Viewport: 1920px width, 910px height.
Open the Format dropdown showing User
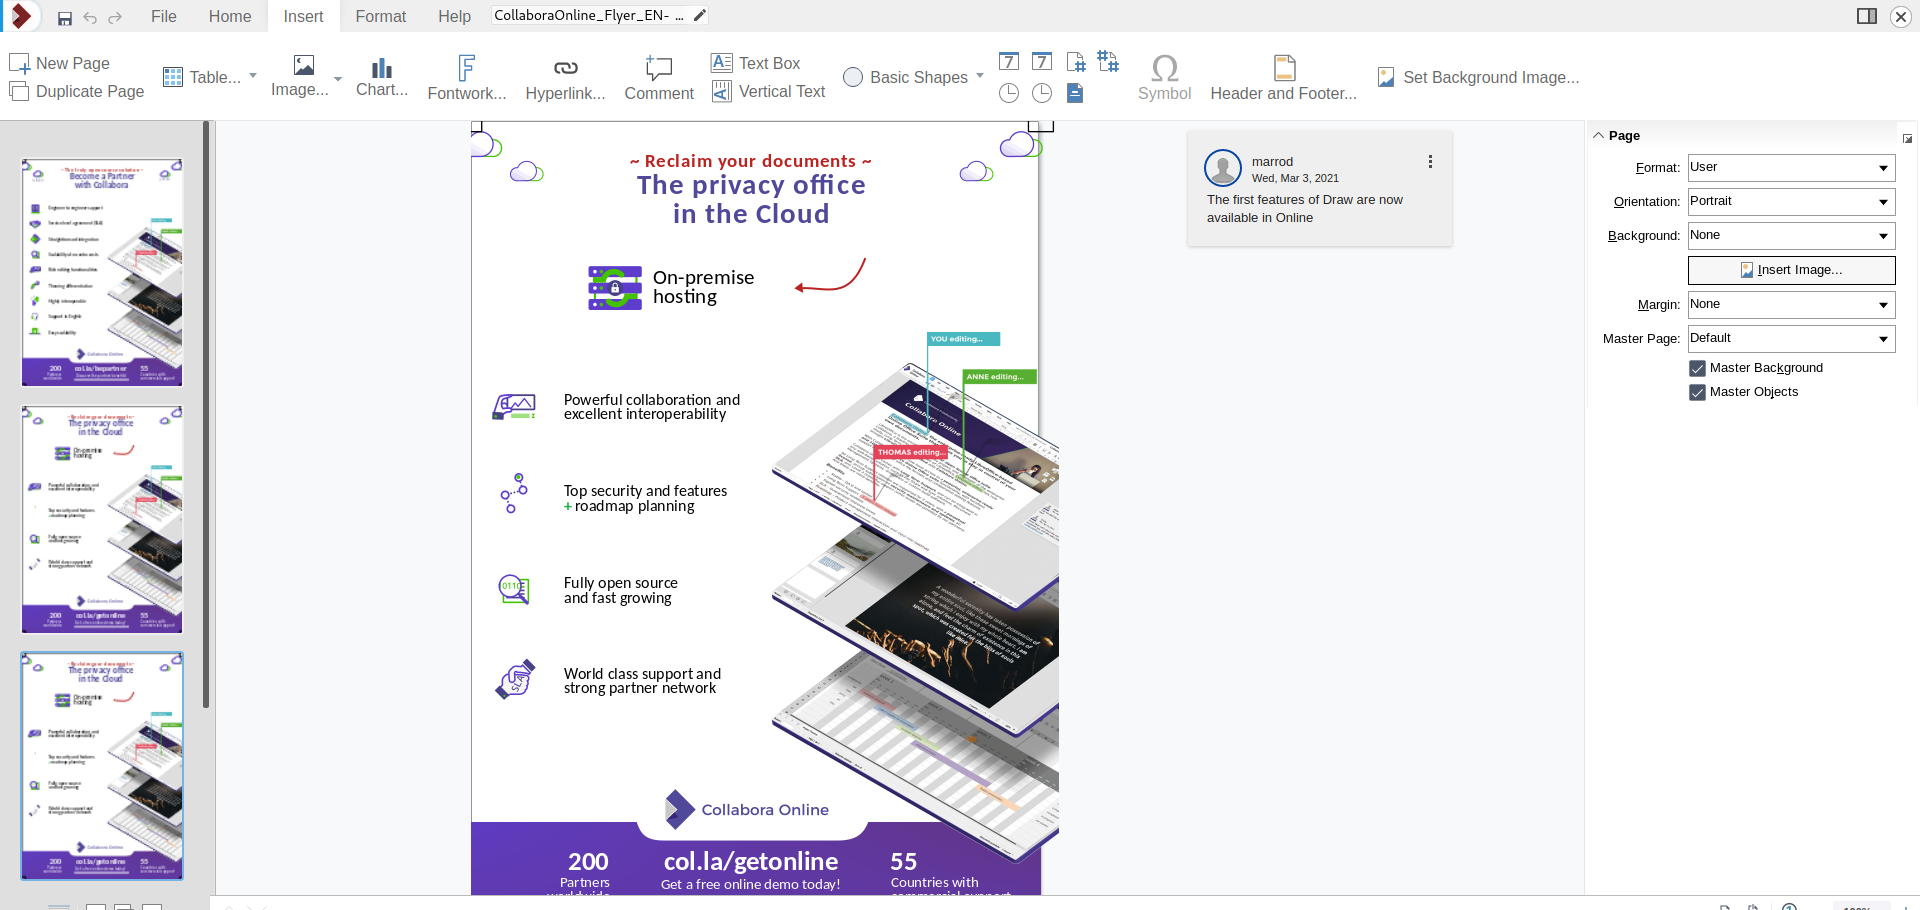pos(1791,168)
